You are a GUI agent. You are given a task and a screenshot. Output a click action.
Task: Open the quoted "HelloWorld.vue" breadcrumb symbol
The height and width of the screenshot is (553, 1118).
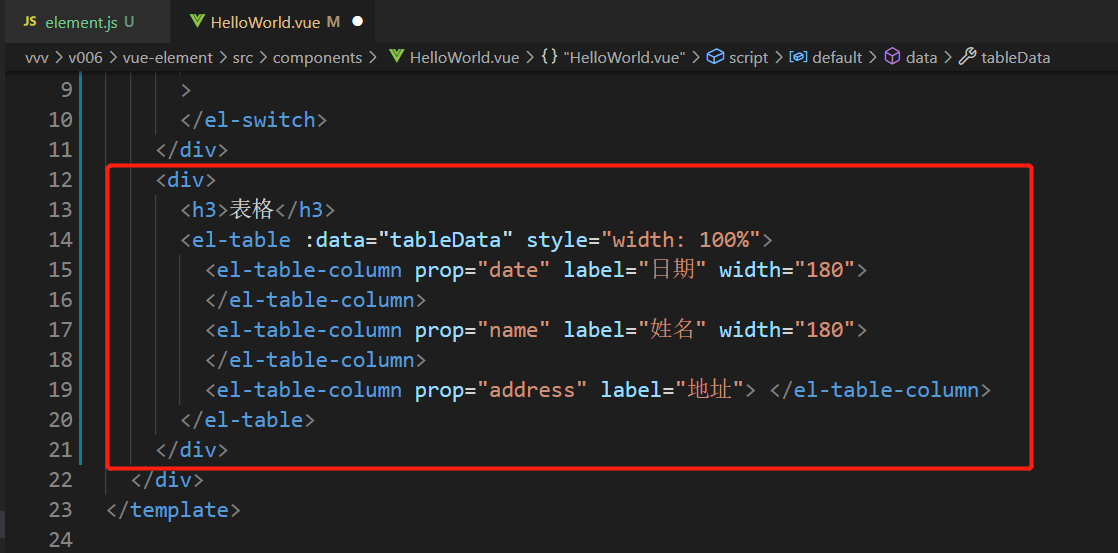[x=625, y=58]
